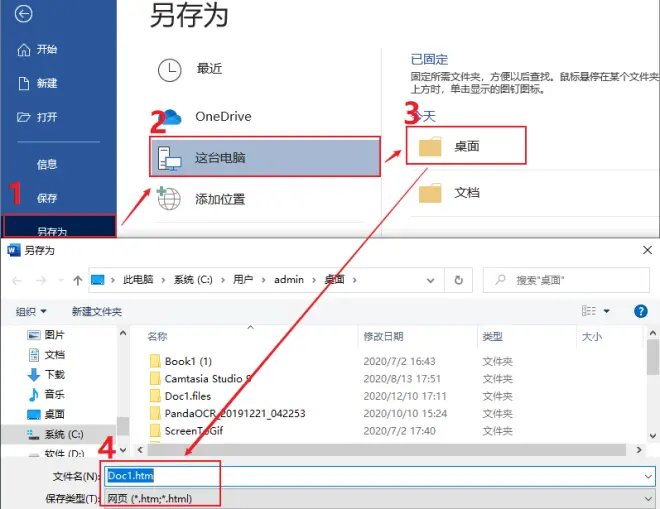Viewport: 660px width, 509px height.
Task: Select the ScreenToGif folder
Action: coord(186,431)
